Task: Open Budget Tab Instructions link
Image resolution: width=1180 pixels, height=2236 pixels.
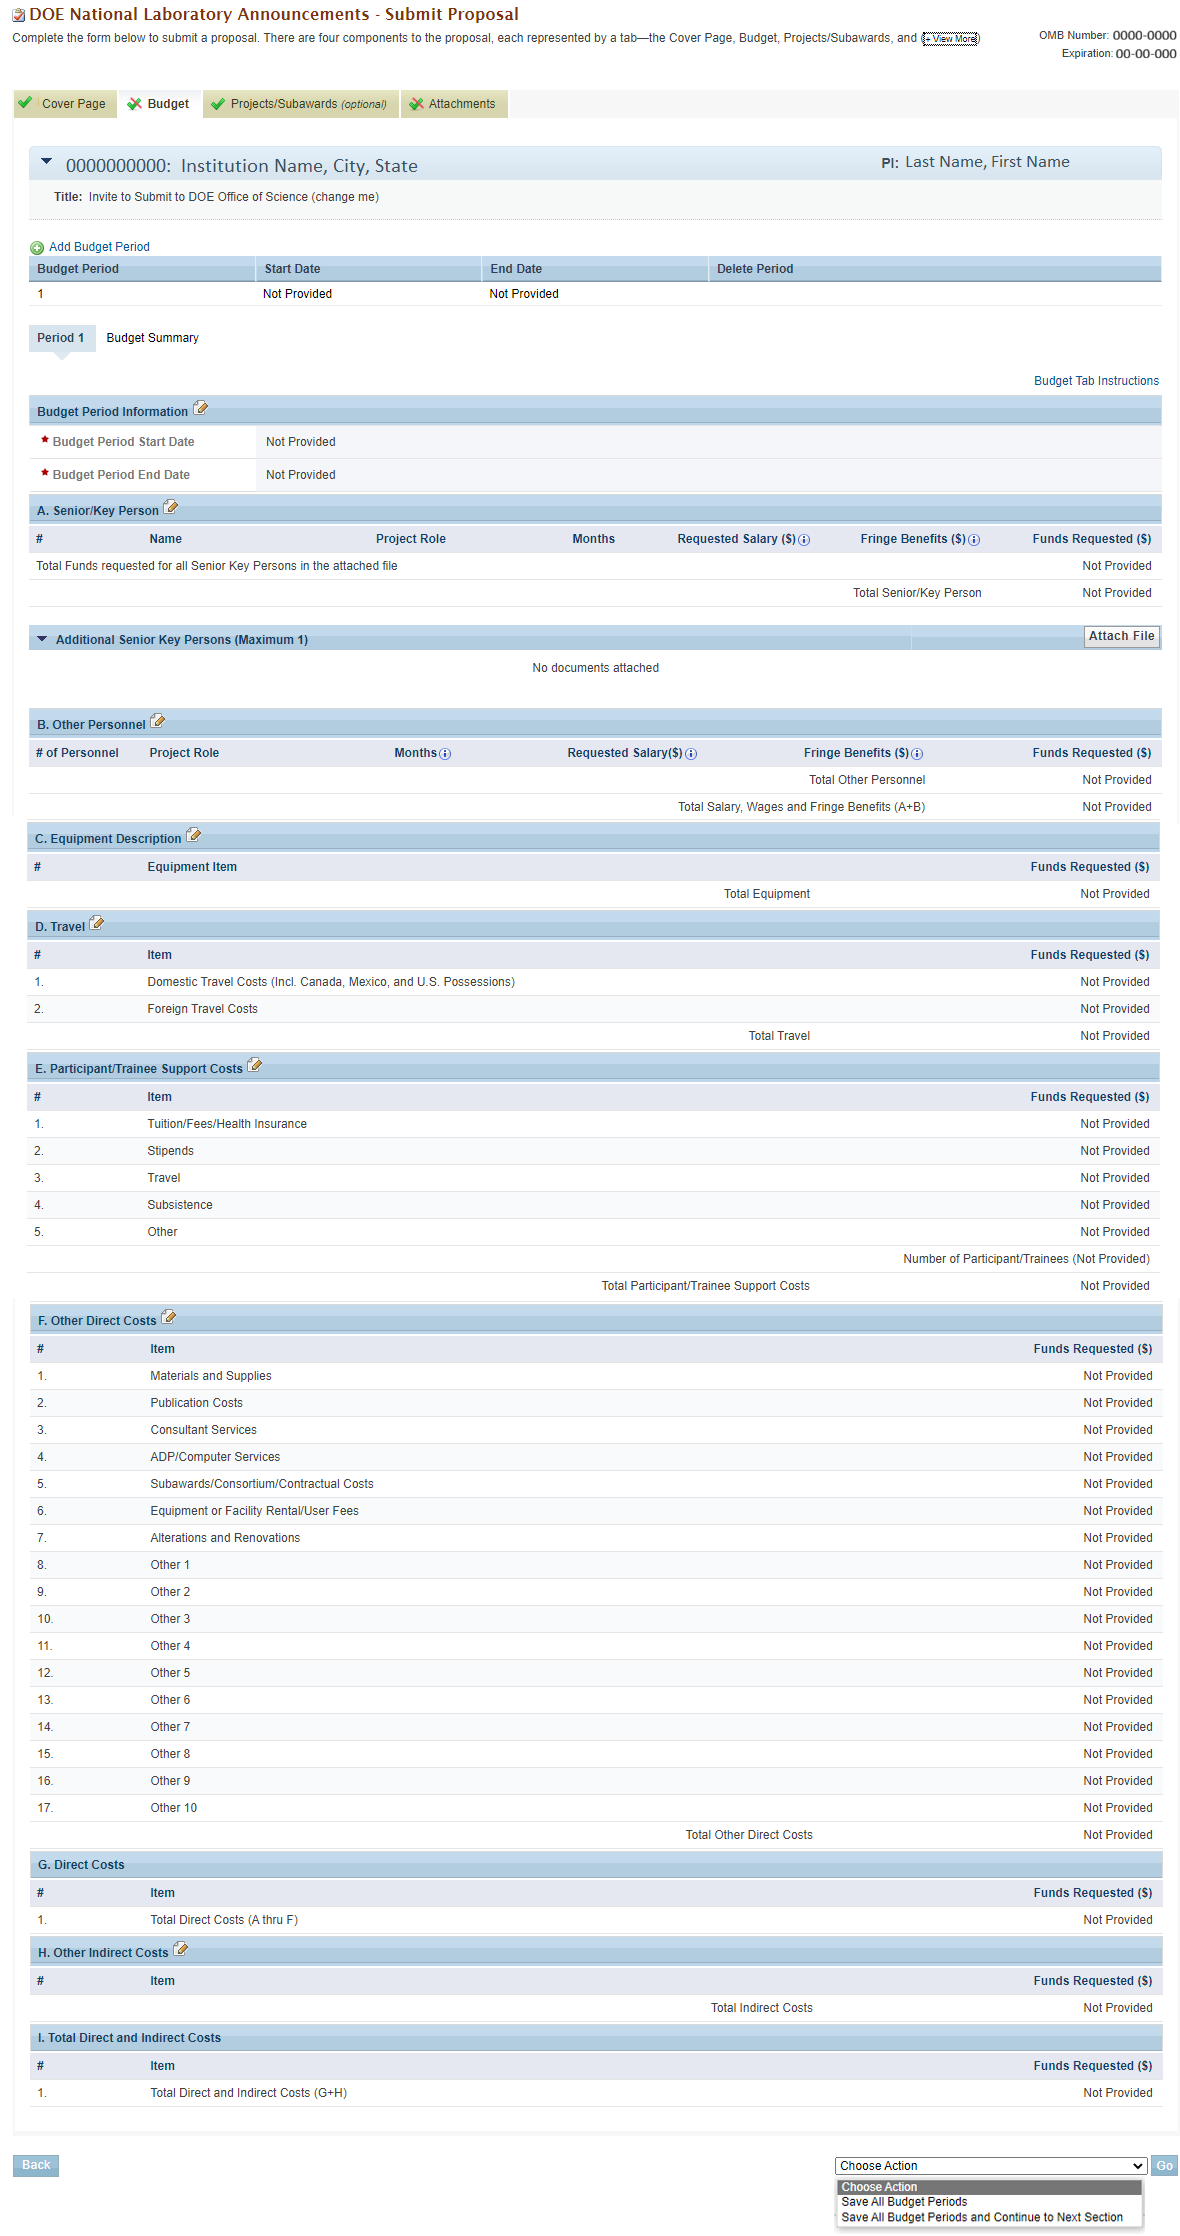Action: (x=1096, y=381)
